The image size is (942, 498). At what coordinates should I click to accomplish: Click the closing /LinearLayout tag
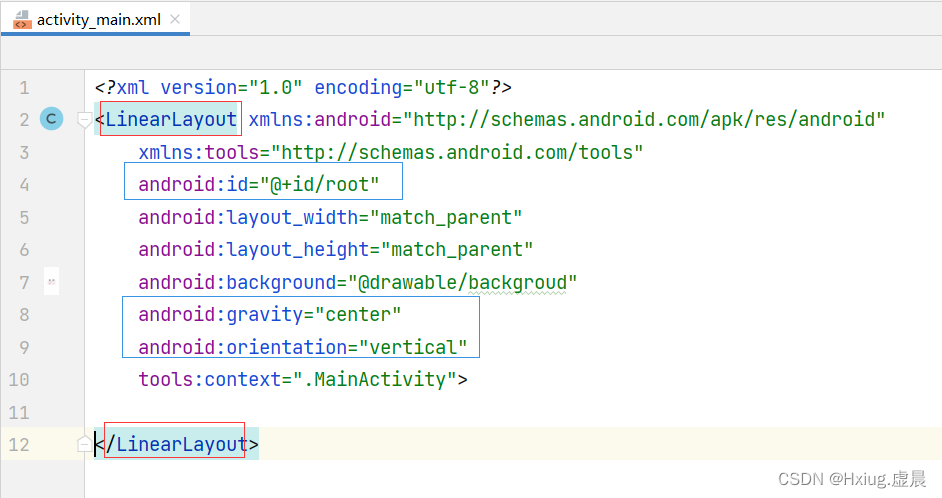pyautogui.click(x=177, y=444)
